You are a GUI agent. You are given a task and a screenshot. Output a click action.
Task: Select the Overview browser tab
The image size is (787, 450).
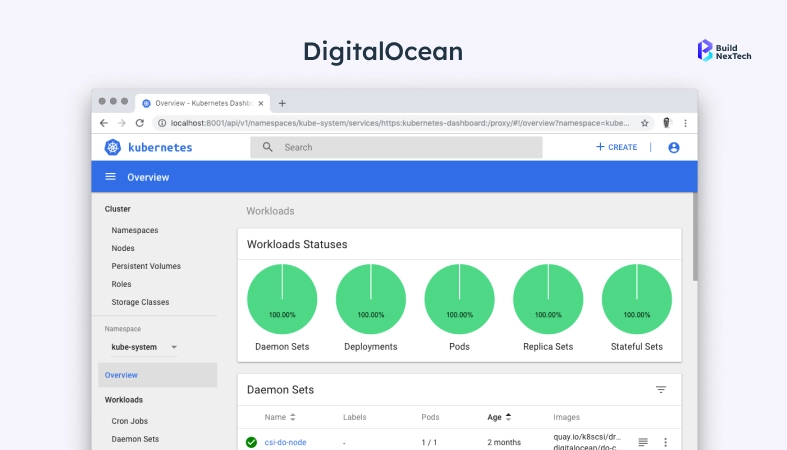[203, 103]
